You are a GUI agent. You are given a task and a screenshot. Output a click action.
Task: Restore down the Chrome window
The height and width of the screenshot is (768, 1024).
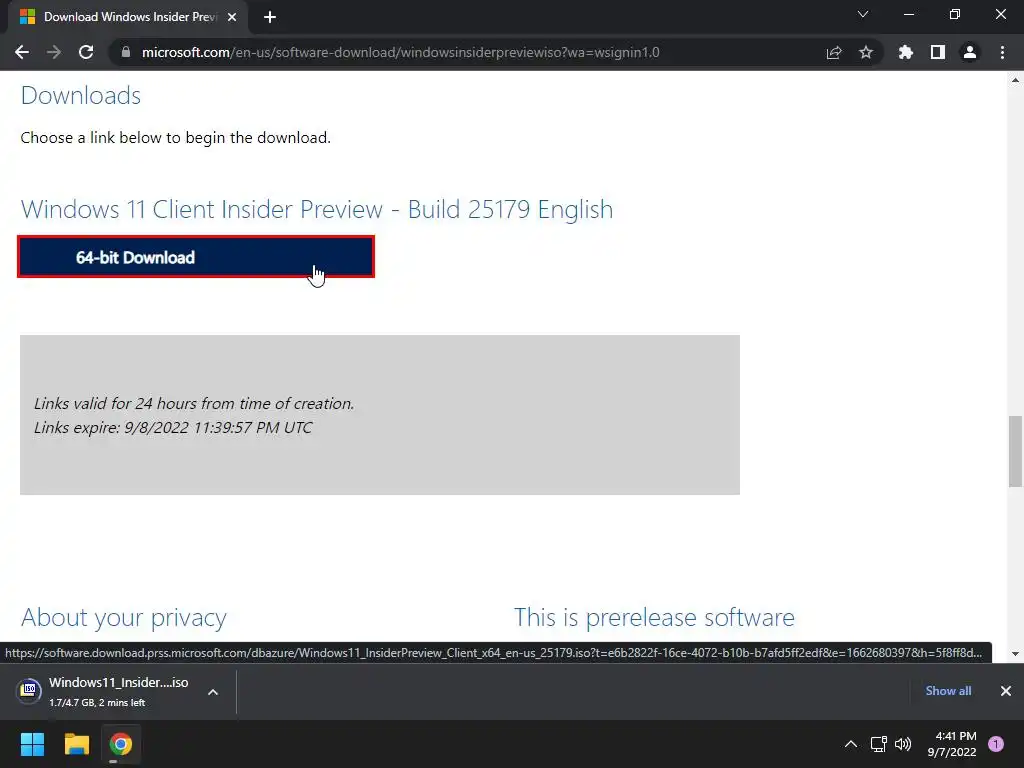[x=955, y=14]
